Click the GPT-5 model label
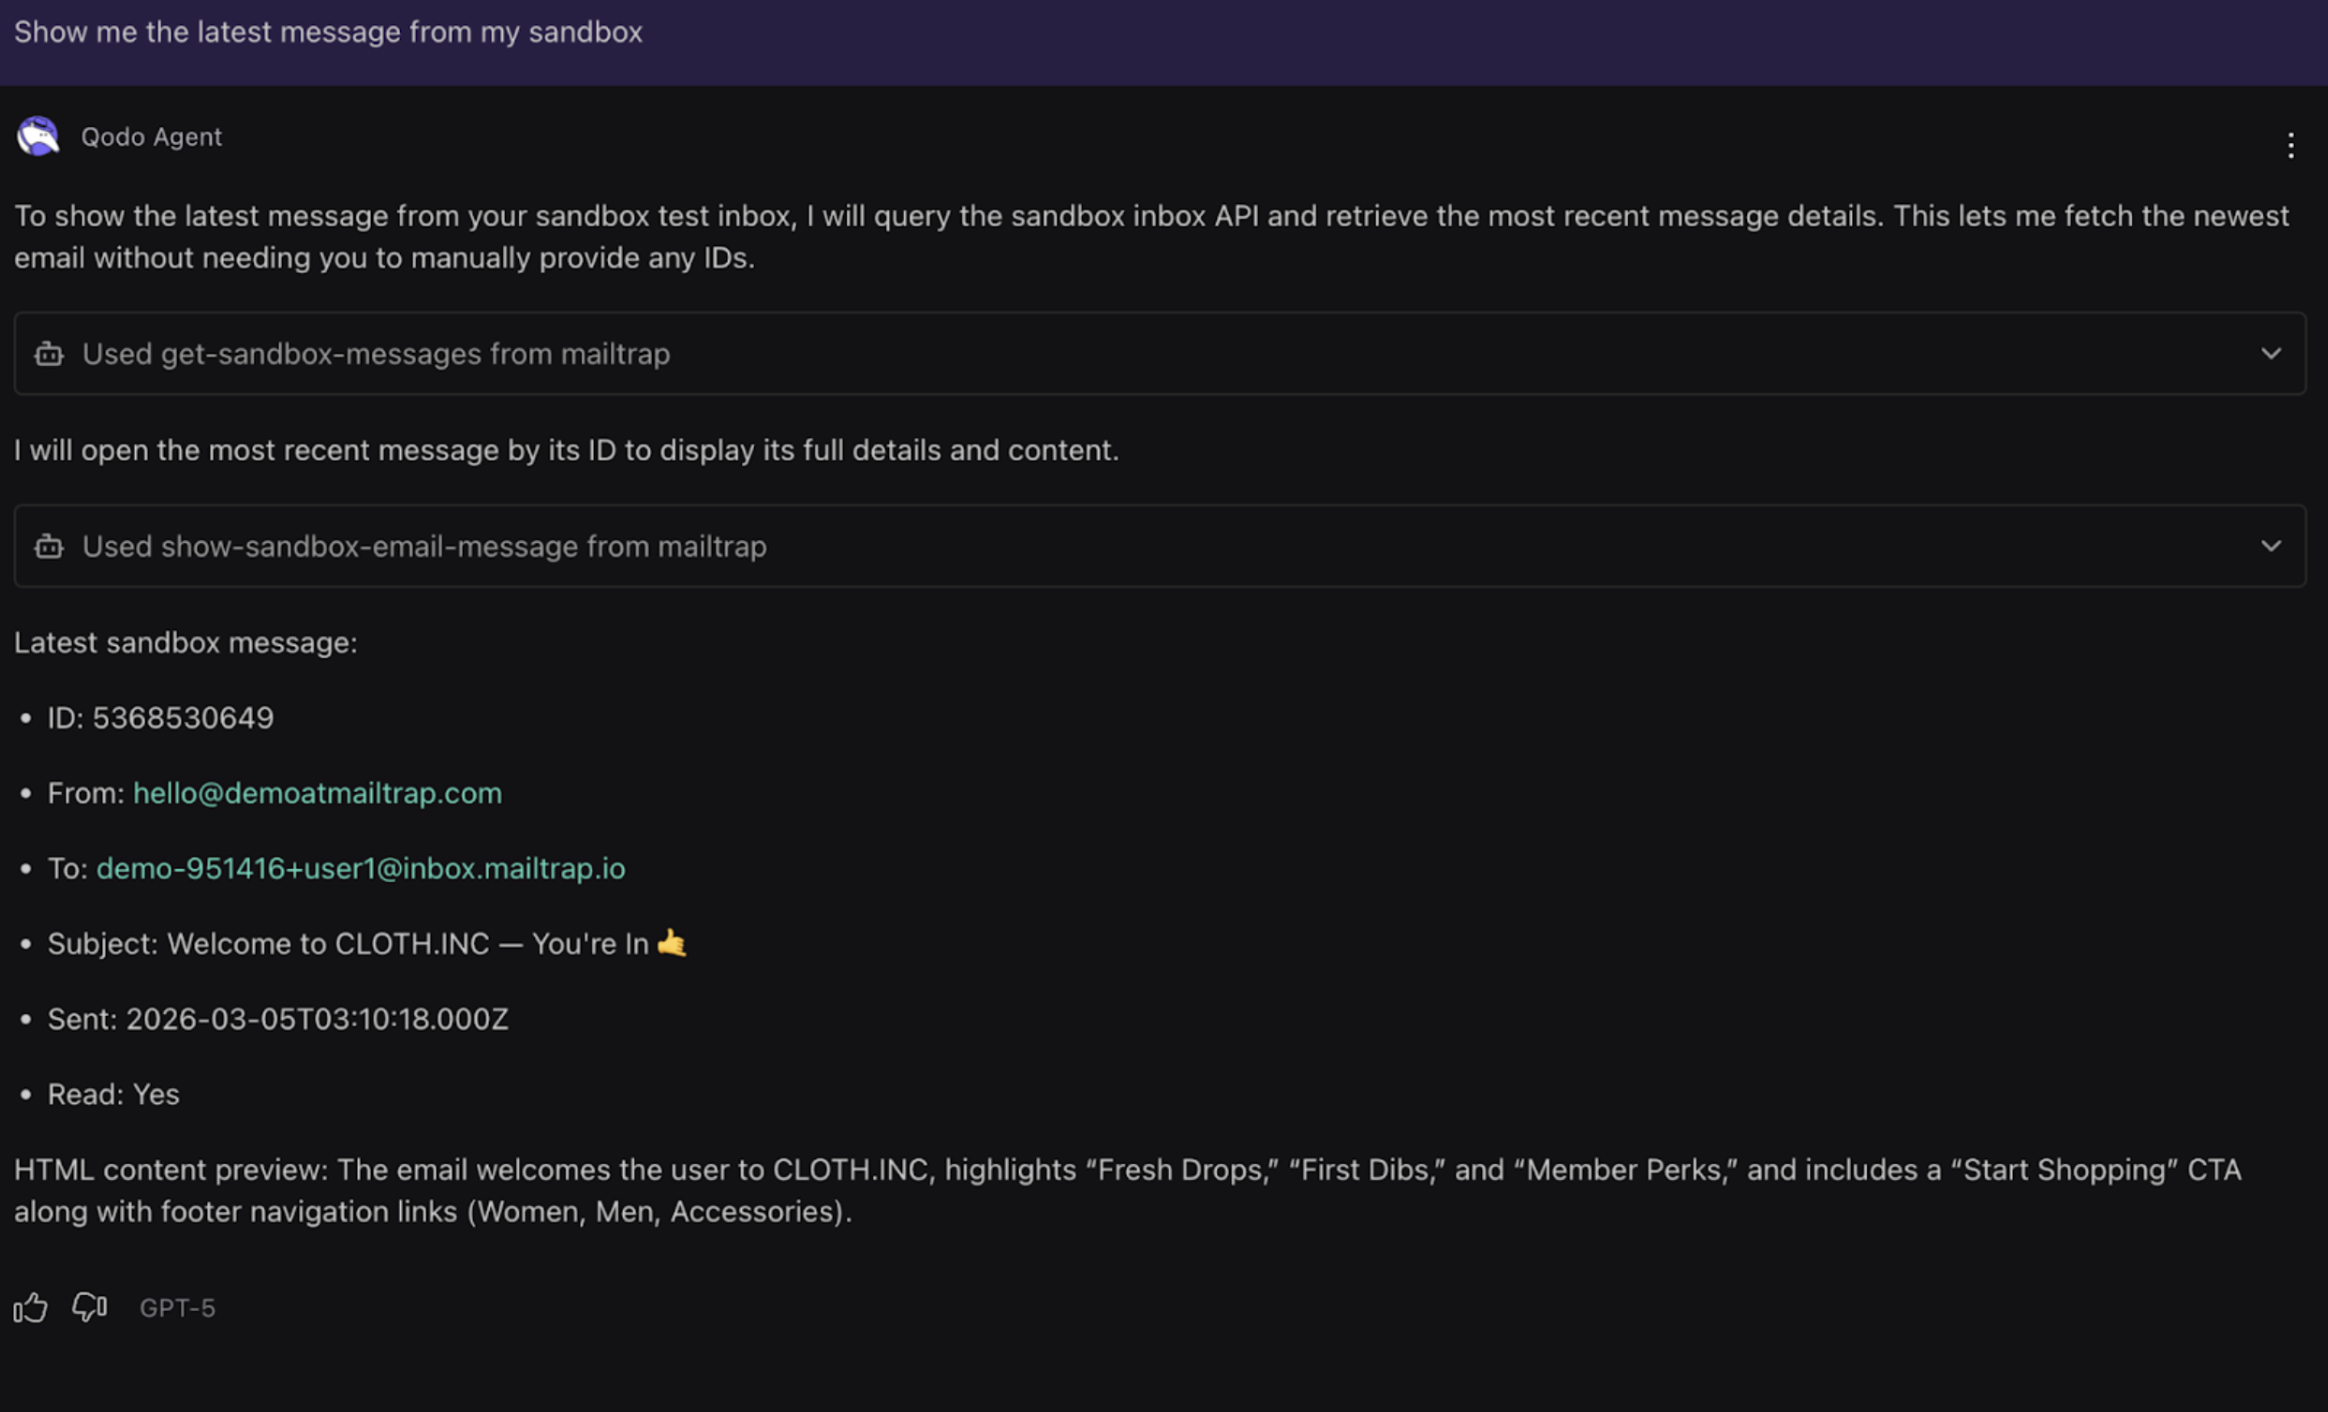Viewport: 2328px width, 1412px height. (x=177, y=1308)
